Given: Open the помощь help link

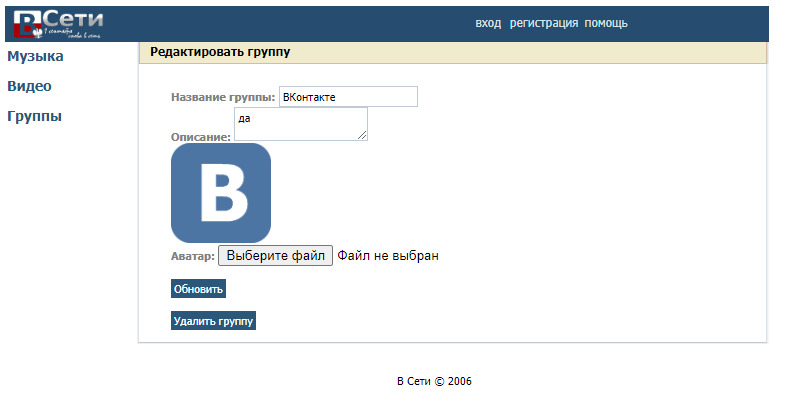Looking at the screenshot, I should click(606, 23).
